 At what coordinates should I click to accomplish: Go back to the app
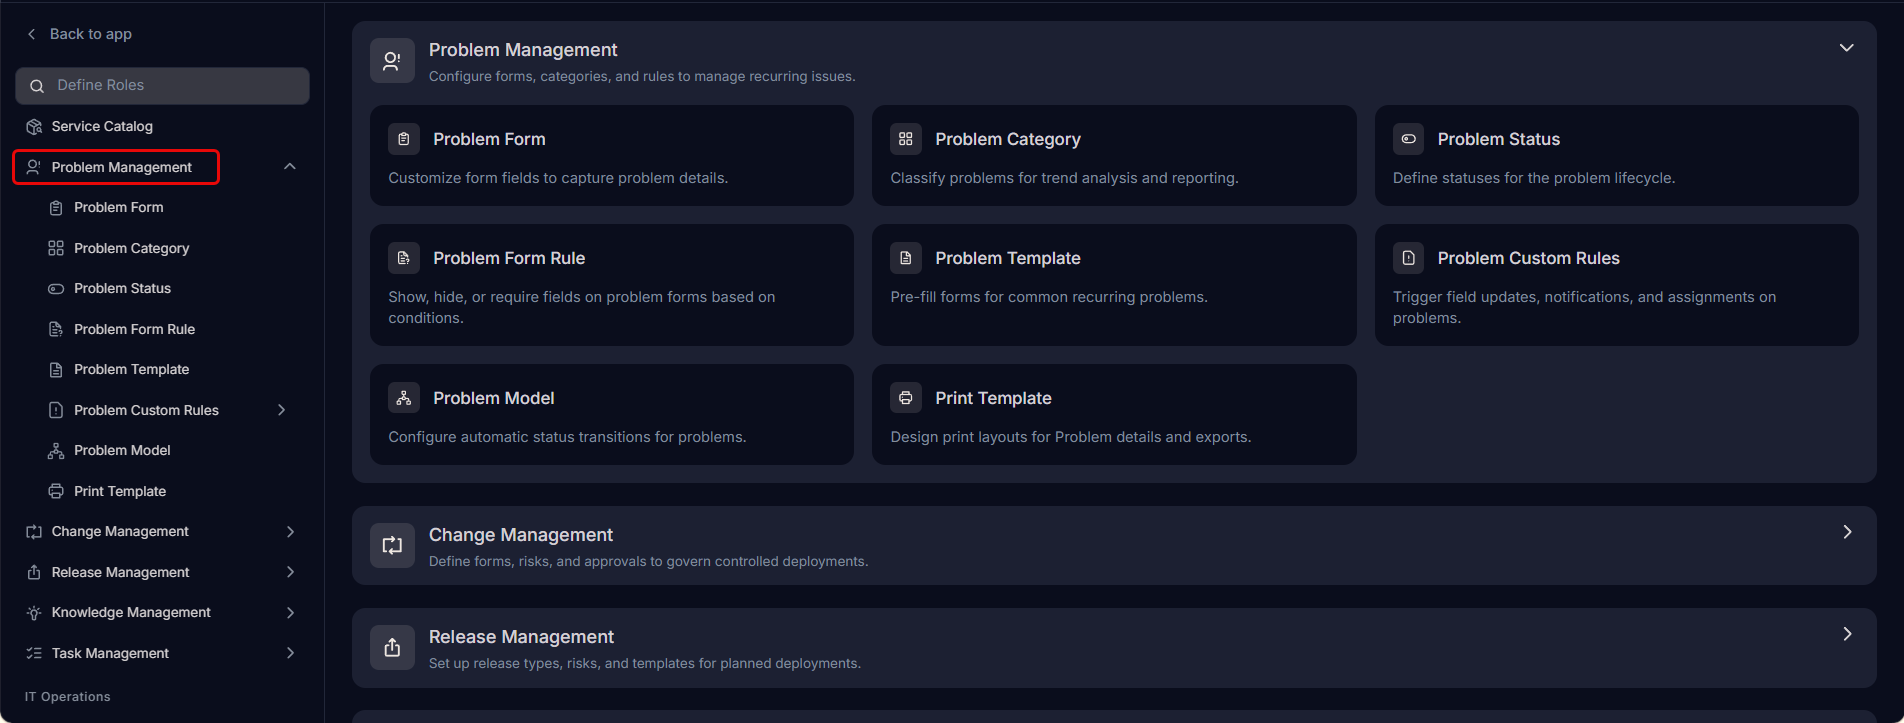(x=79, y=34)
